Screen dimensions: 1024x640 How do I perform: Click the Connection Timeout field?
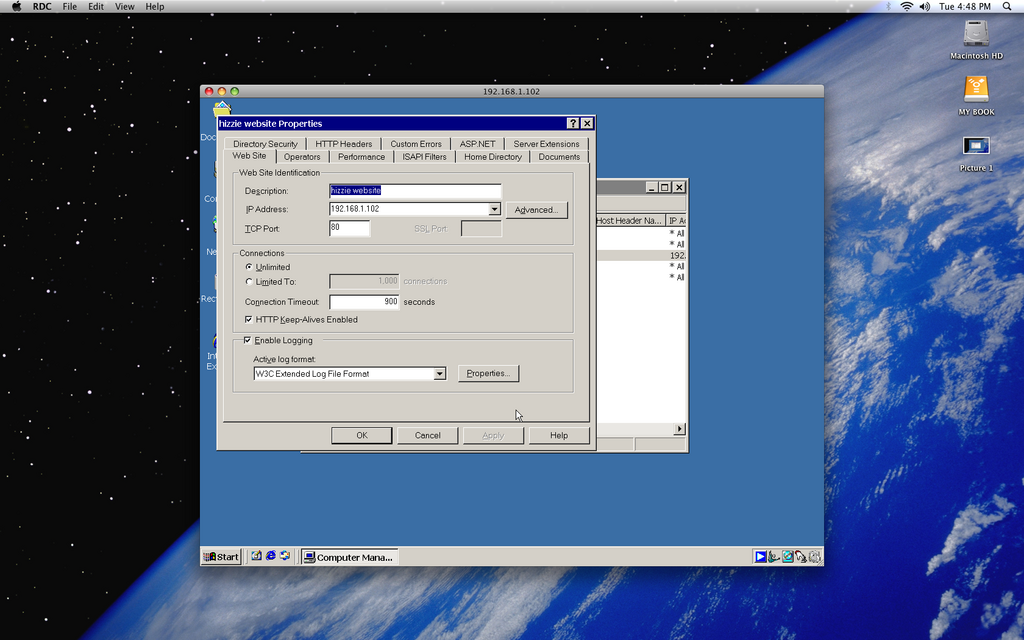364,302
